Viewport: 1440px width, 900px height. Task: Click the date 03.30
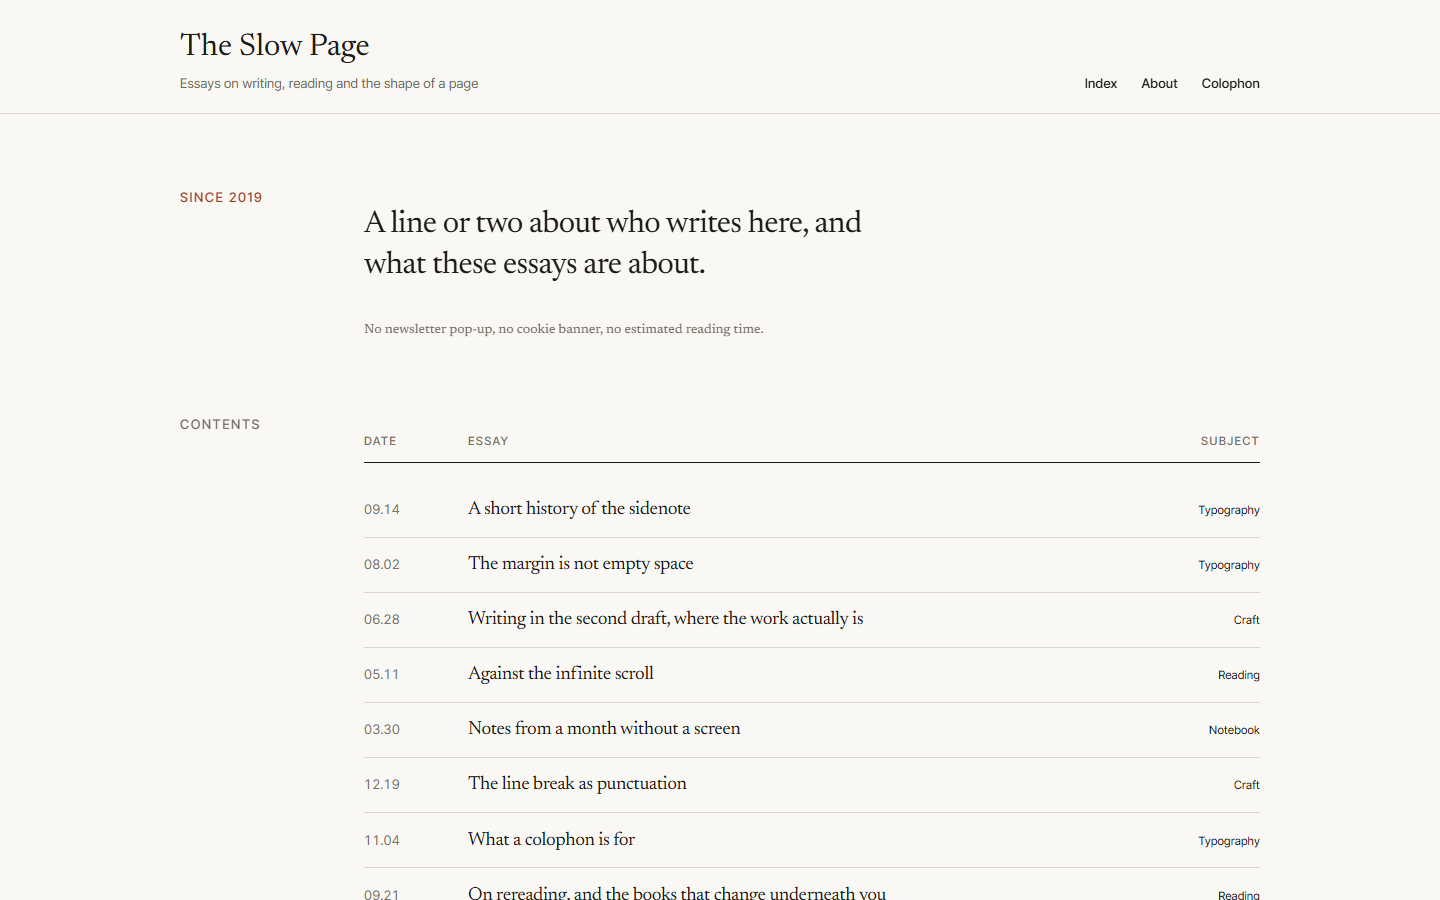coord(382,729)
